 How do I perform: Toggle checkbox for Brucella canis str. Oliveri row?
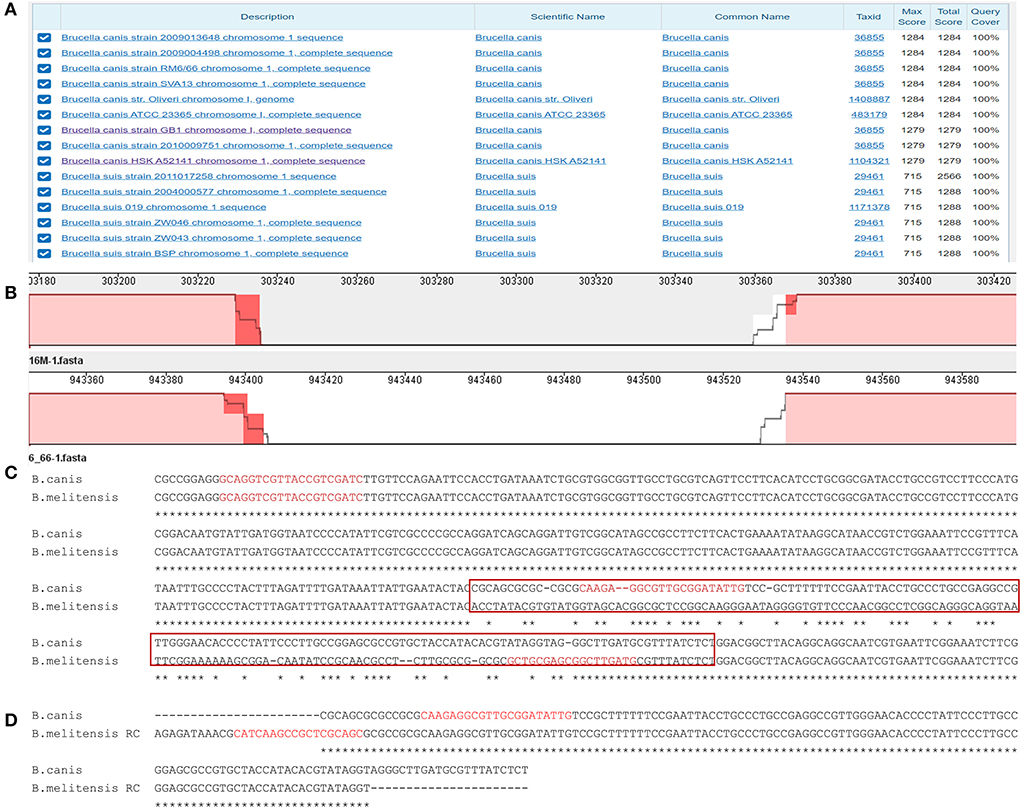pyautogui.click(x=44, y=100)
